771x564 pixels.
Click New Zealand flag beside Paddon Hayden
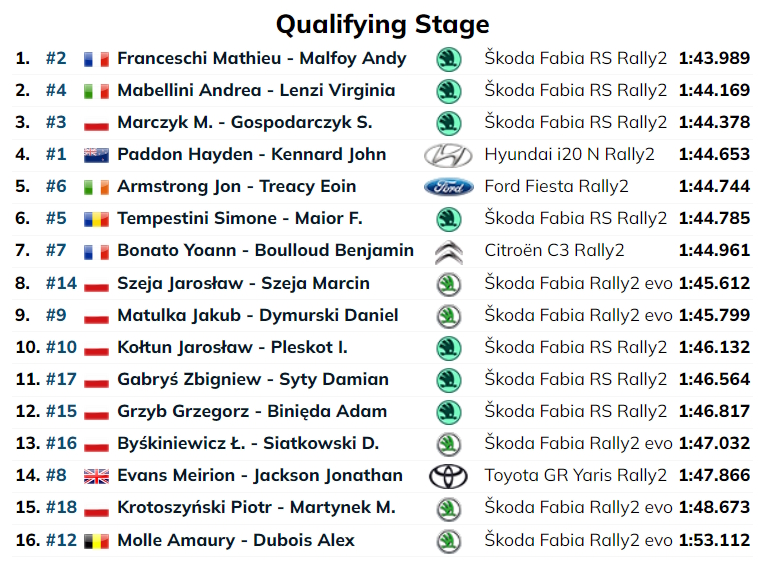96,155
